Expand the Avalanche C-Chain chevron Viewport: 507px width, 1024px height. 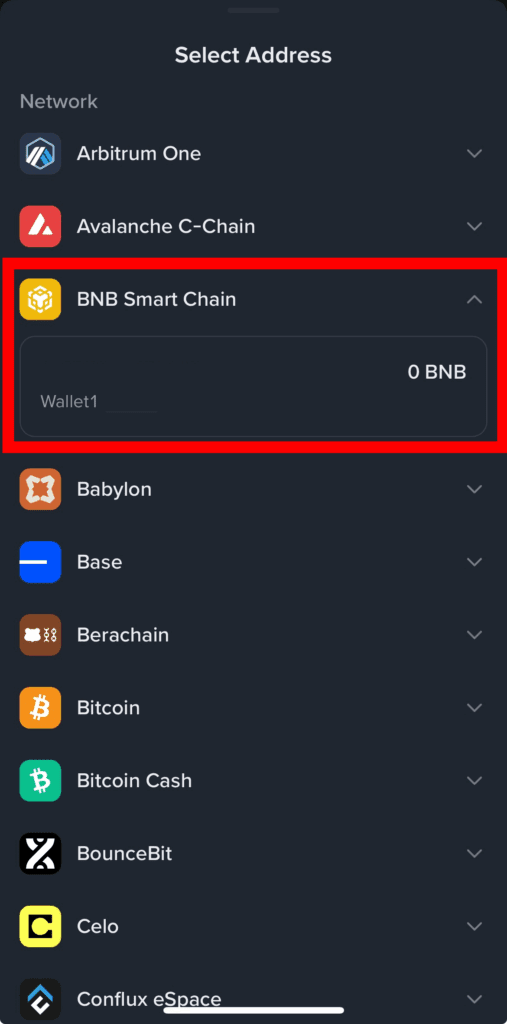[x=474, y=227]
